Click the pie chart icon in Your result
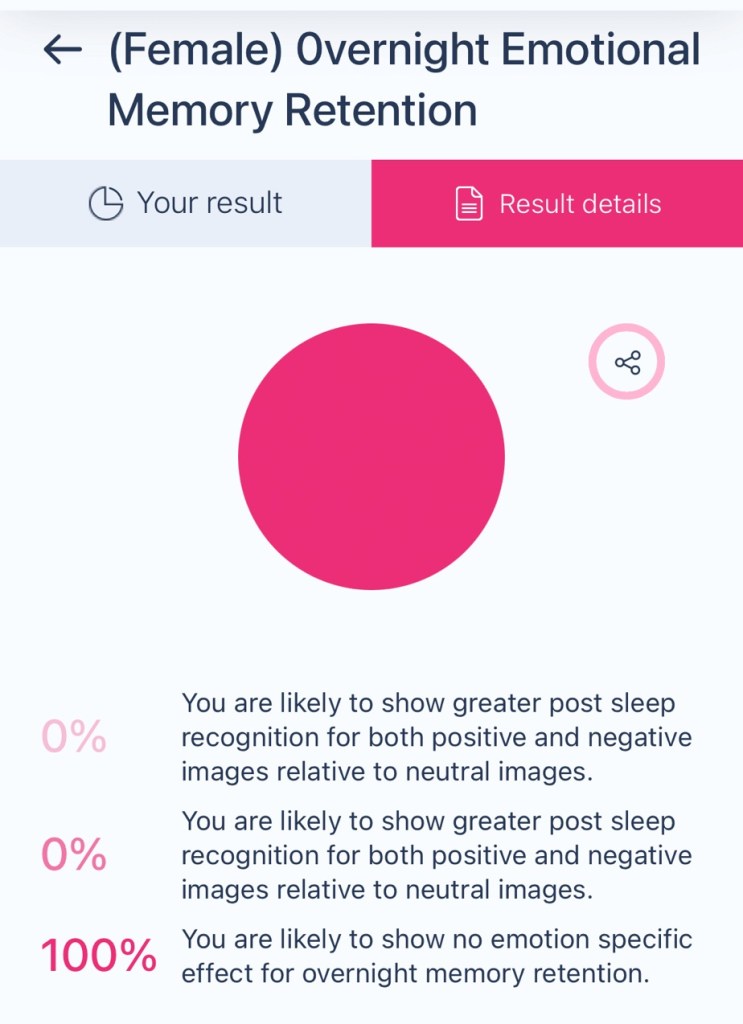Image resolution: width=743 pixels, height=1024 pixels. (x=105, y=204)
